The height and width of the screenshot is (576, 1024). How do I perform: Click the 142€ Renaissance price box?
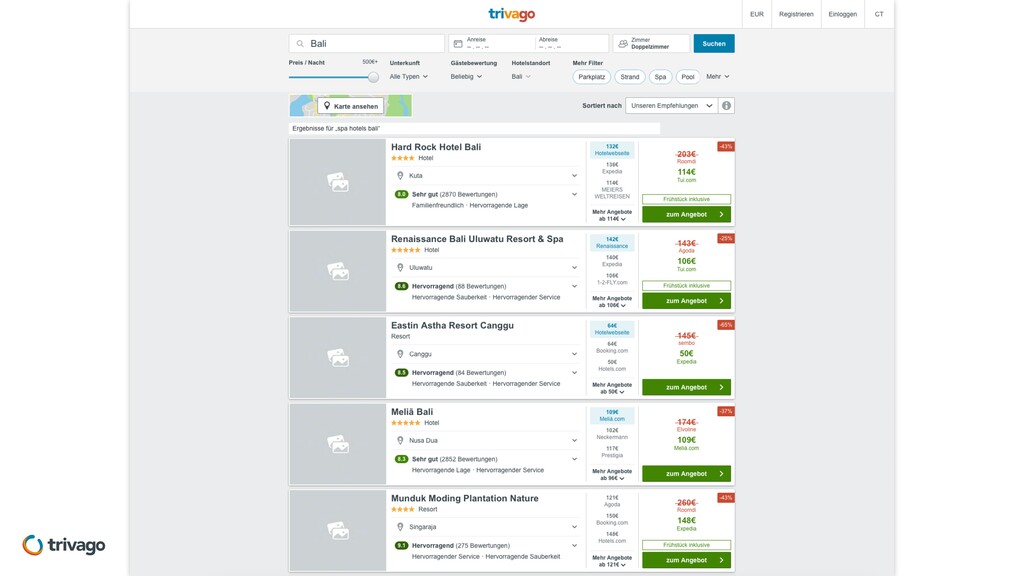click(612, 243)
